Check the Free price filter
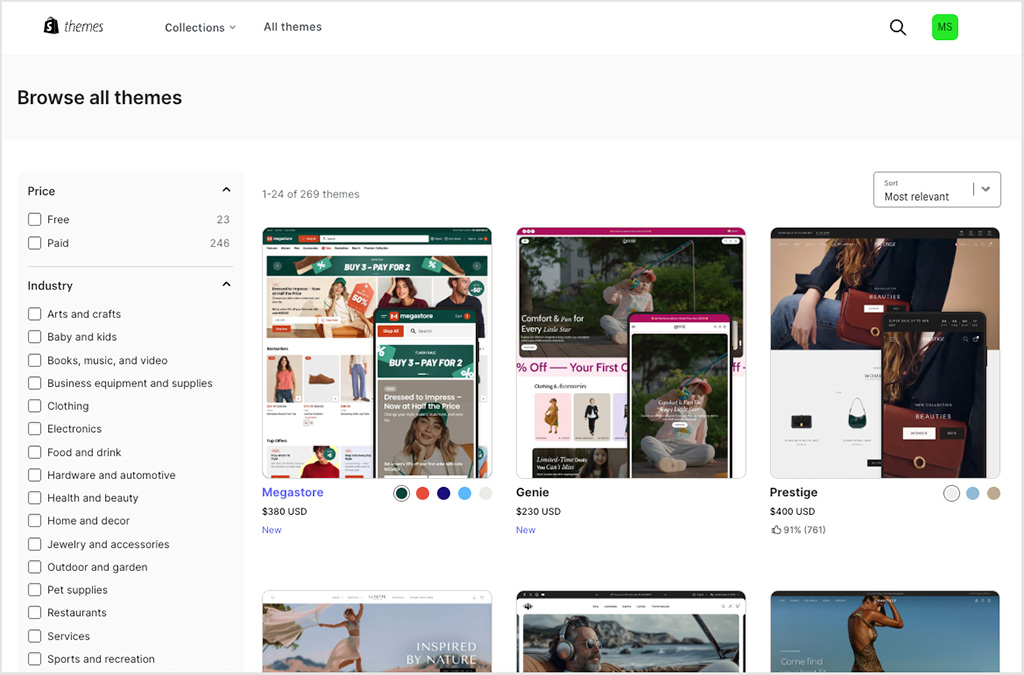1024x675 pixels. pyautogui.click(x=35, y=219)
